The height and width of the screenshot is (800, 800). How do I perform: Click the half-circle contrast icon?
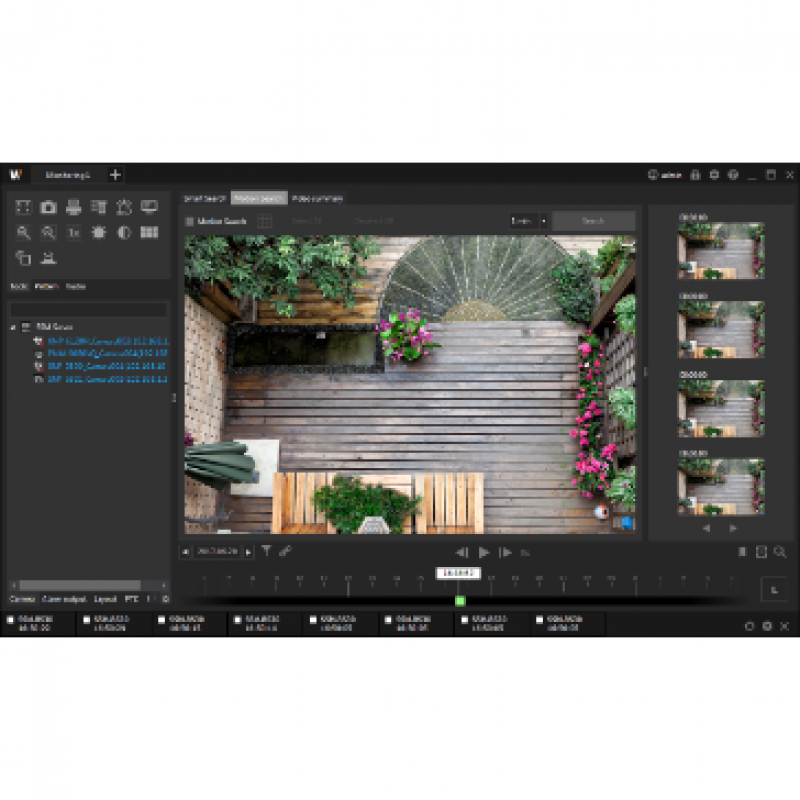point(124,233)
